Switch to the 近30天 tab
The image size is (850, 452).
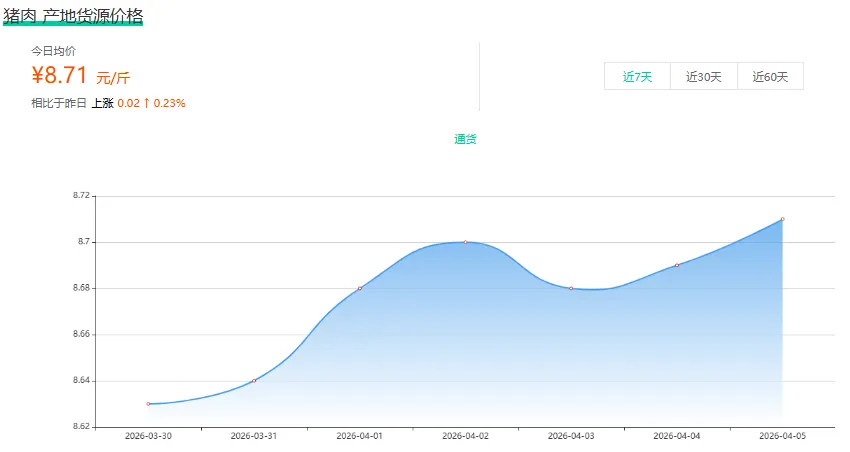704,76
